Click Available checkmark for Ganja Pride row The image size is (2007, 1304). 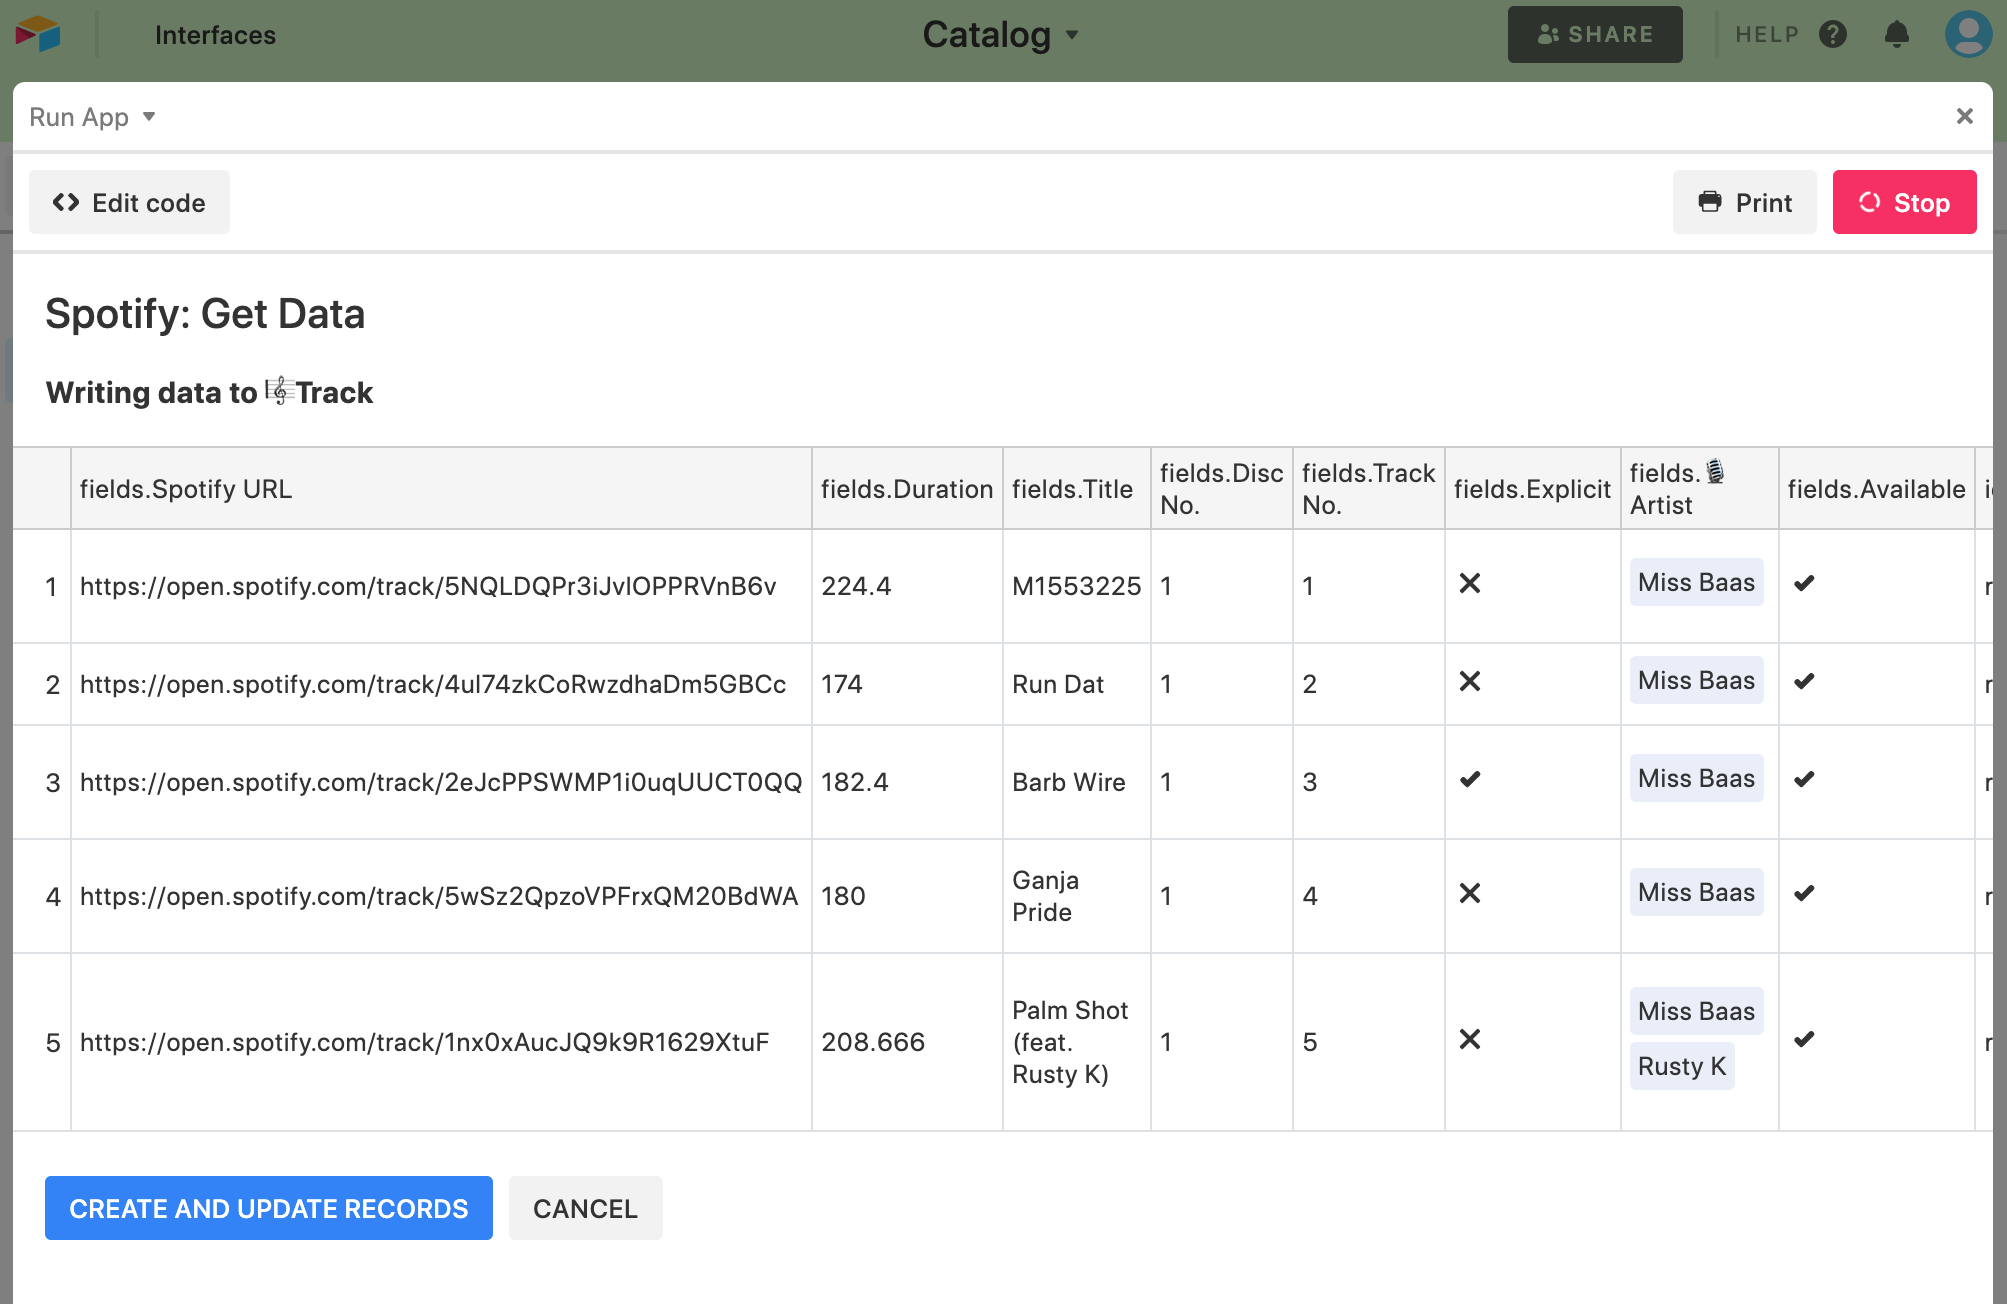1803,893
